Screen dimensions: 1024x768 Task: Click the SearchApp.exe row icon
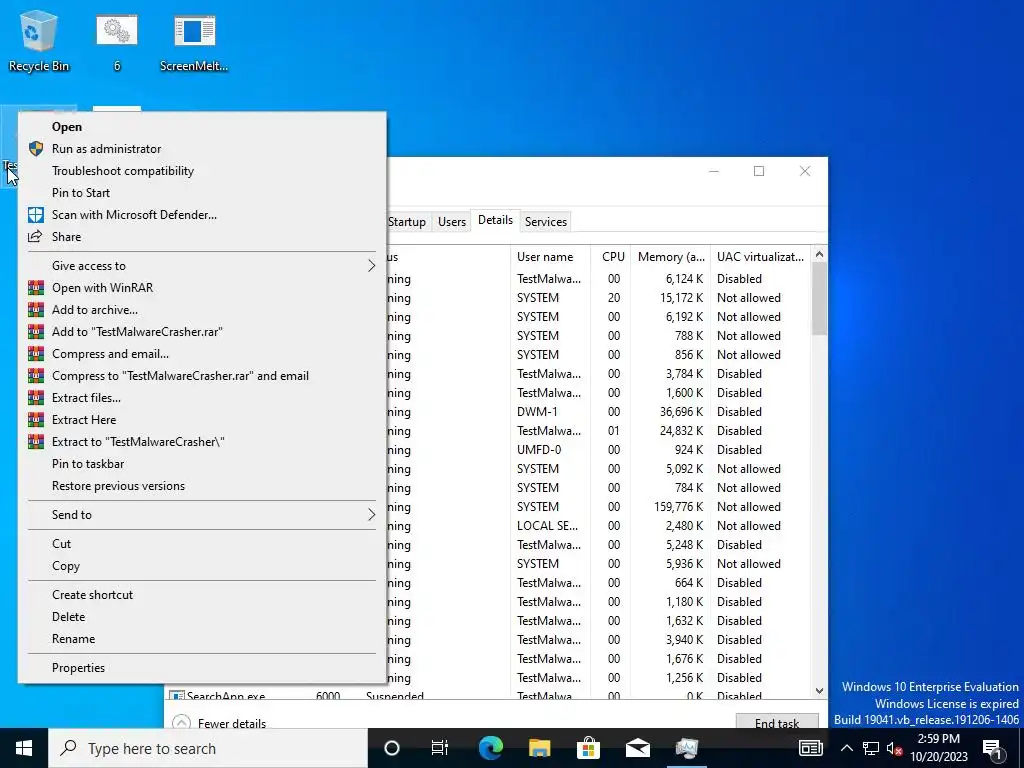point(176,696)
